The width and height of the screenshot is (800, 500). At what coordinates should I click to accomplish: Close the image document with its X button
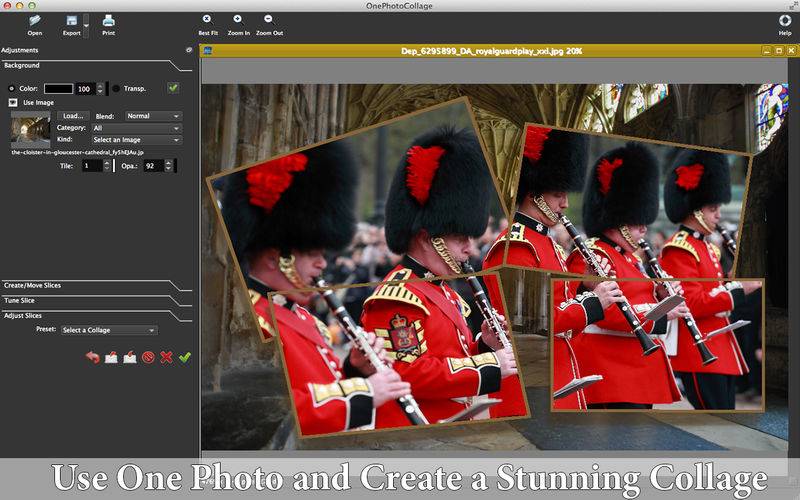[791, 51]
